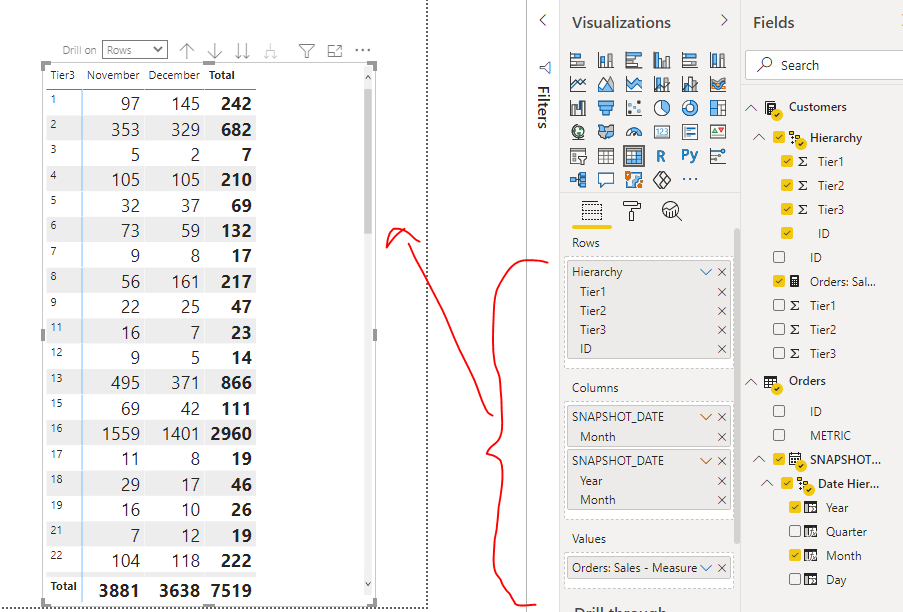
Task: Select the Funnel visual
Action: [606, 108]
